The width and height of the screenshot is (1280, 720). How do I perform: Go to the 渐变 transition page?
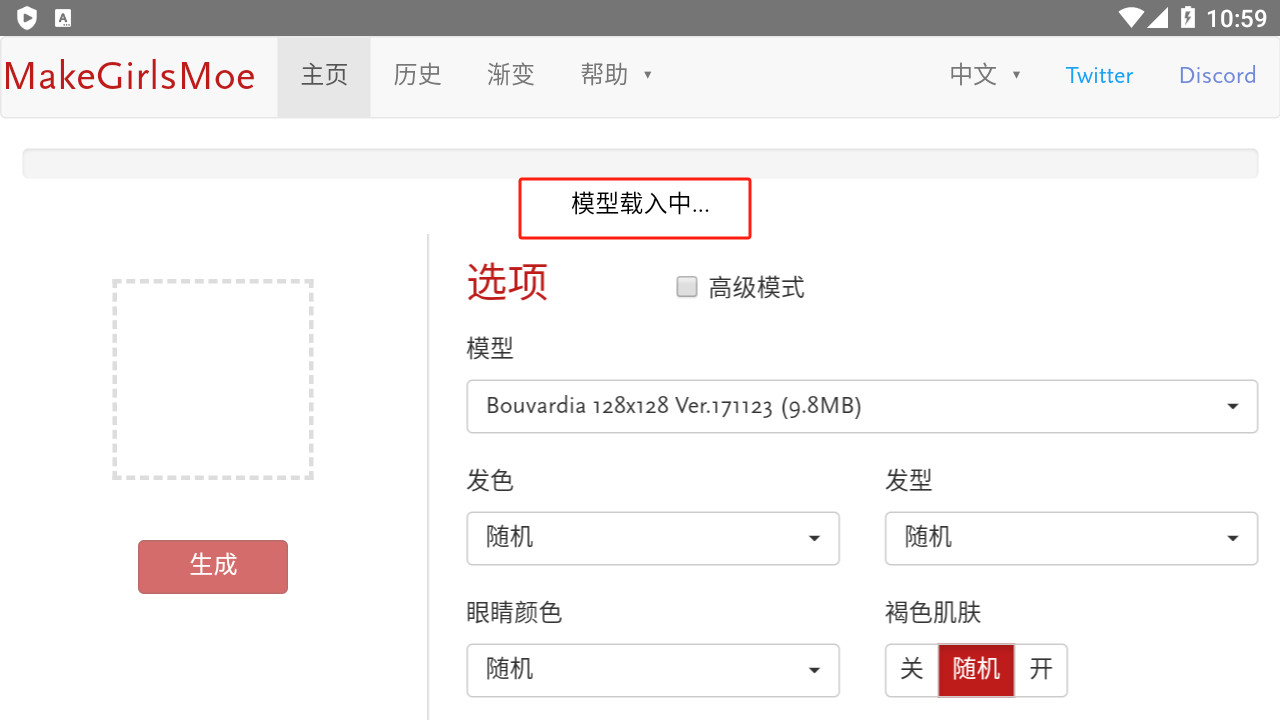(511, 76)
